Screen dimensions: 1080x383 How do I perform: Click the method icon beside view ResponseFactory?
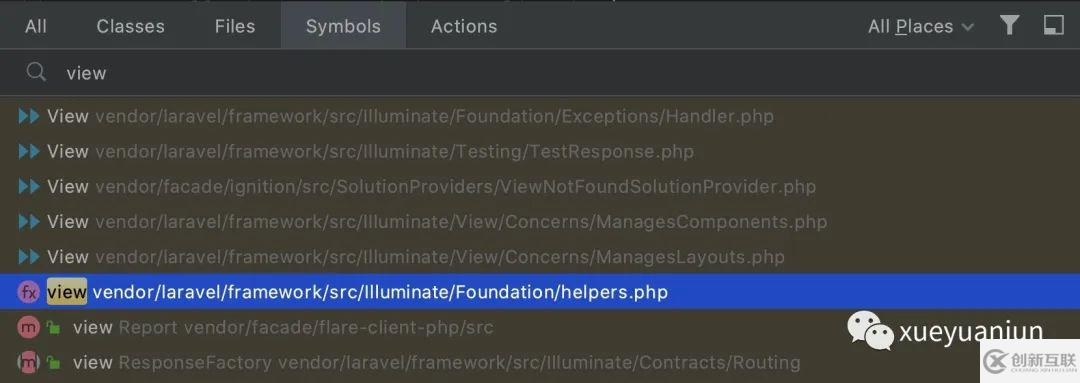point(28,362)
